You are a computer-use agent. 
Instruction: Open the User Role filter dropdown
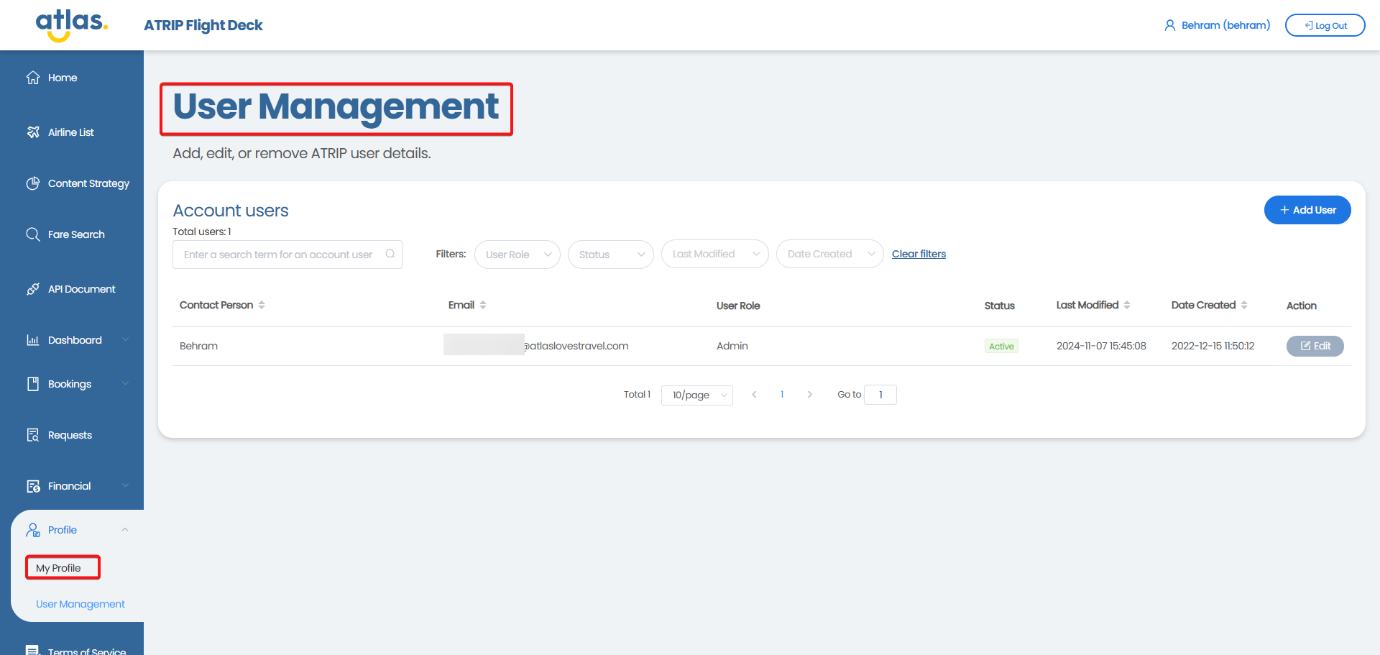517,254
